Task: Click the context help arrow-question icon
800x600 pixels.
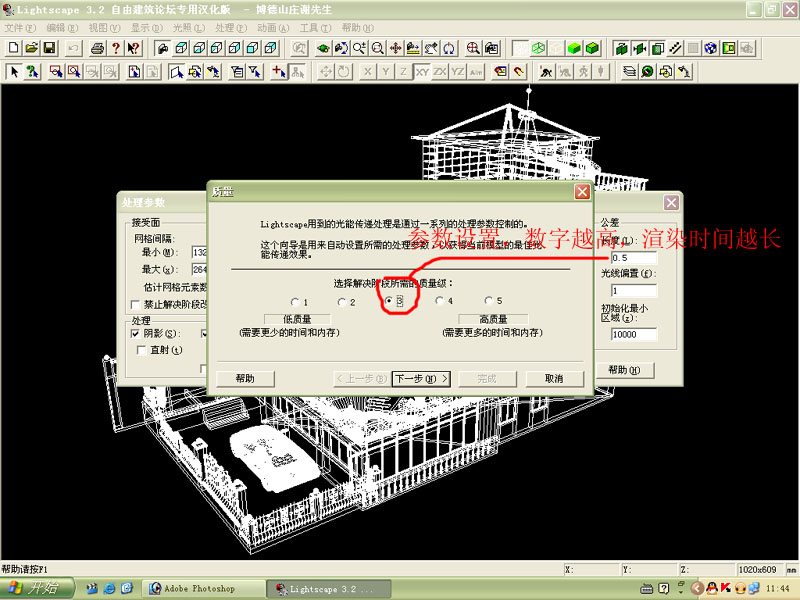Action: coord(134,48)
